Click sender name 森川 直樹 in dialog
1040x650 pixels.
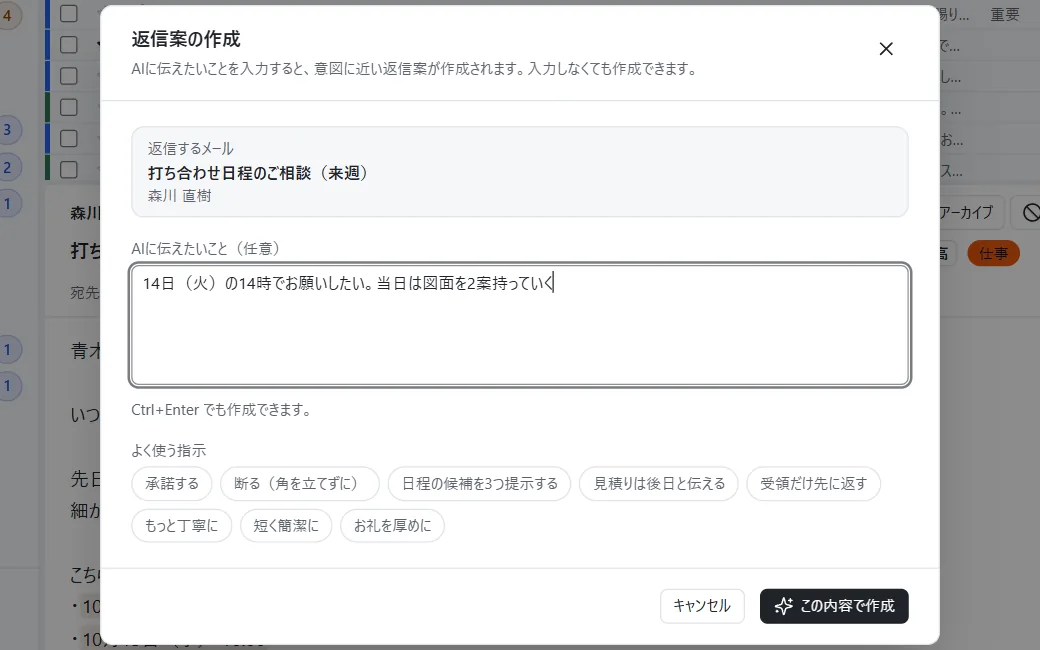coord(179,196)
